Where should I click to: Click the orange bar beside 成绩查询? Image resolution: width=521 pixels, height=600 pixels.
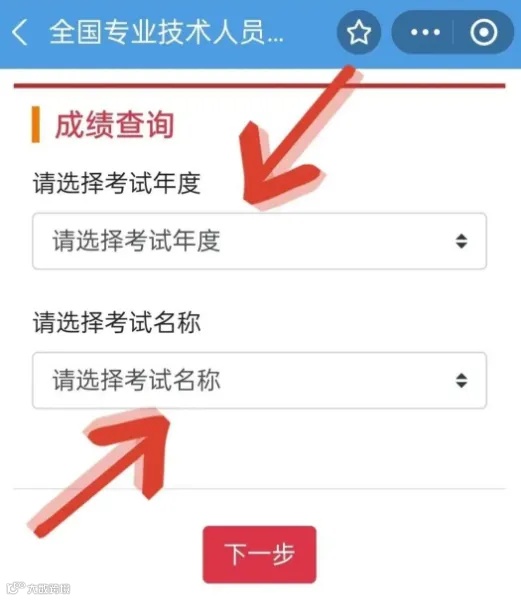[x=36, y=124]
